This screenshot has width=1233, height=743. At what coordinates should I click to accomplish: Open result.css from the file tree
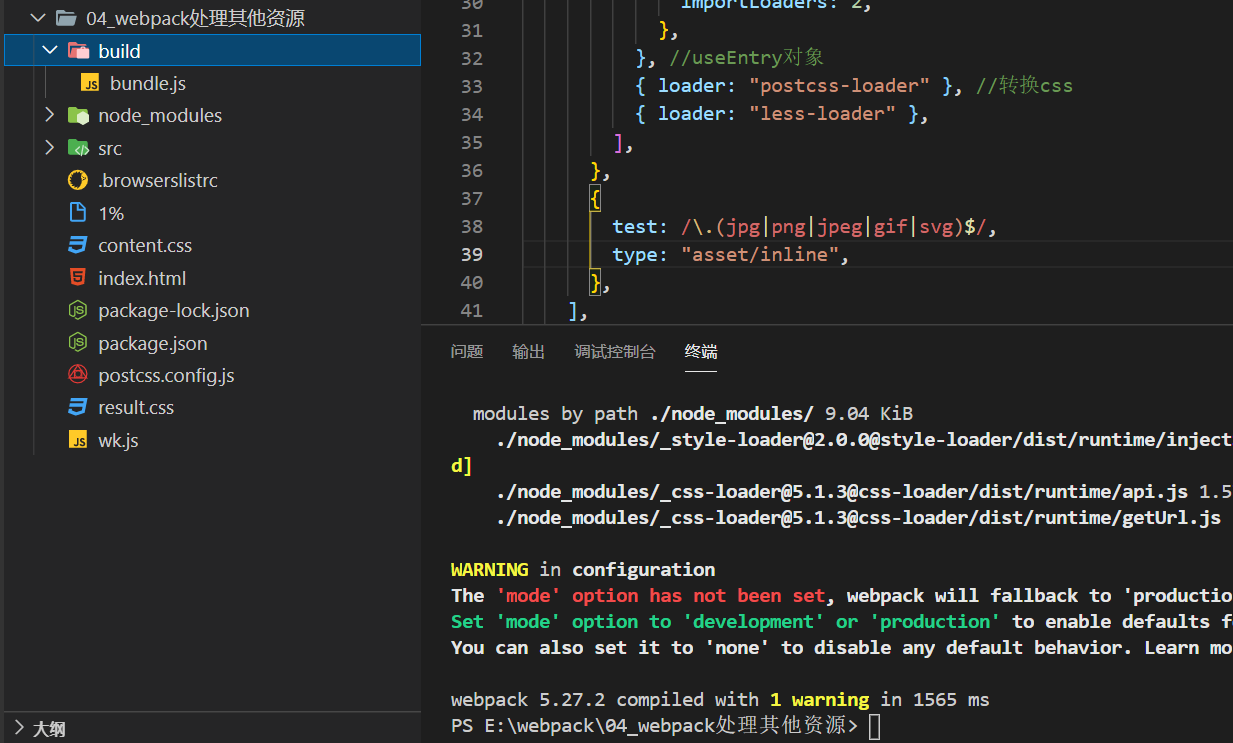[x=136, y=407]
